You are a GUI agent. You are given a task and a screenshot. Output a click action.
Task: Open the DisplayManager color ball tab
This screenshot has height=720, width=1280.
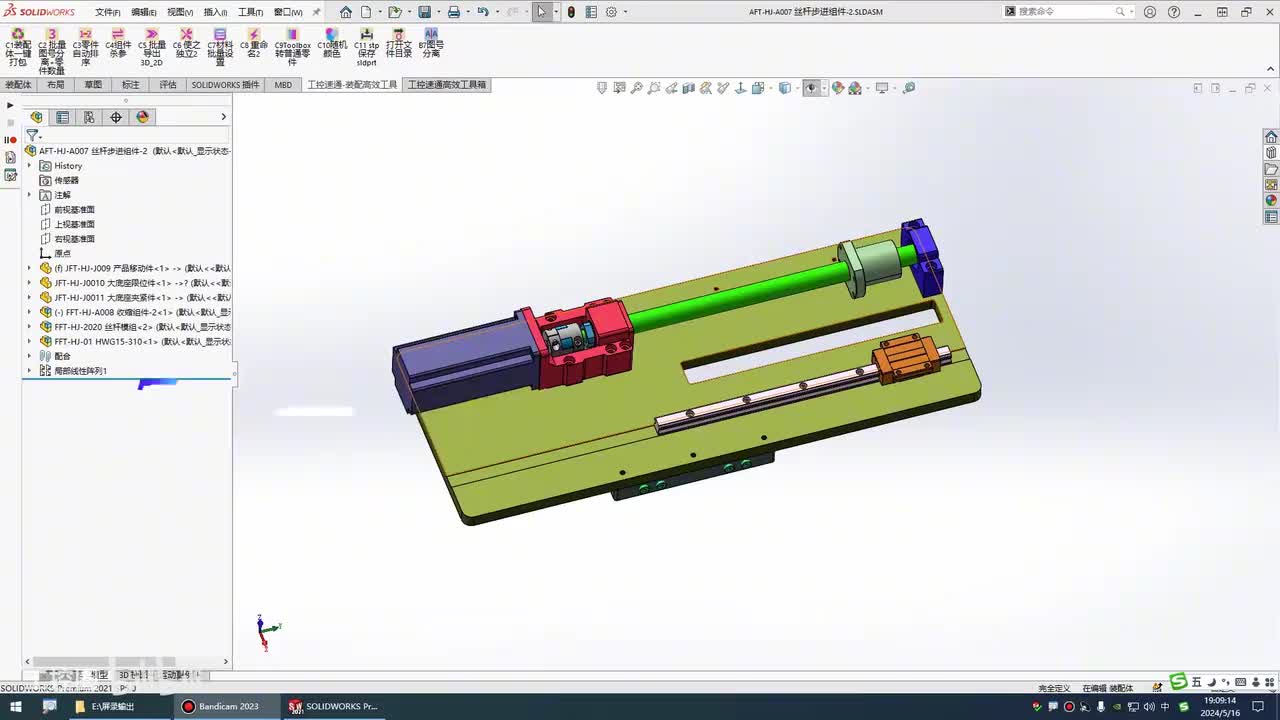143,117
